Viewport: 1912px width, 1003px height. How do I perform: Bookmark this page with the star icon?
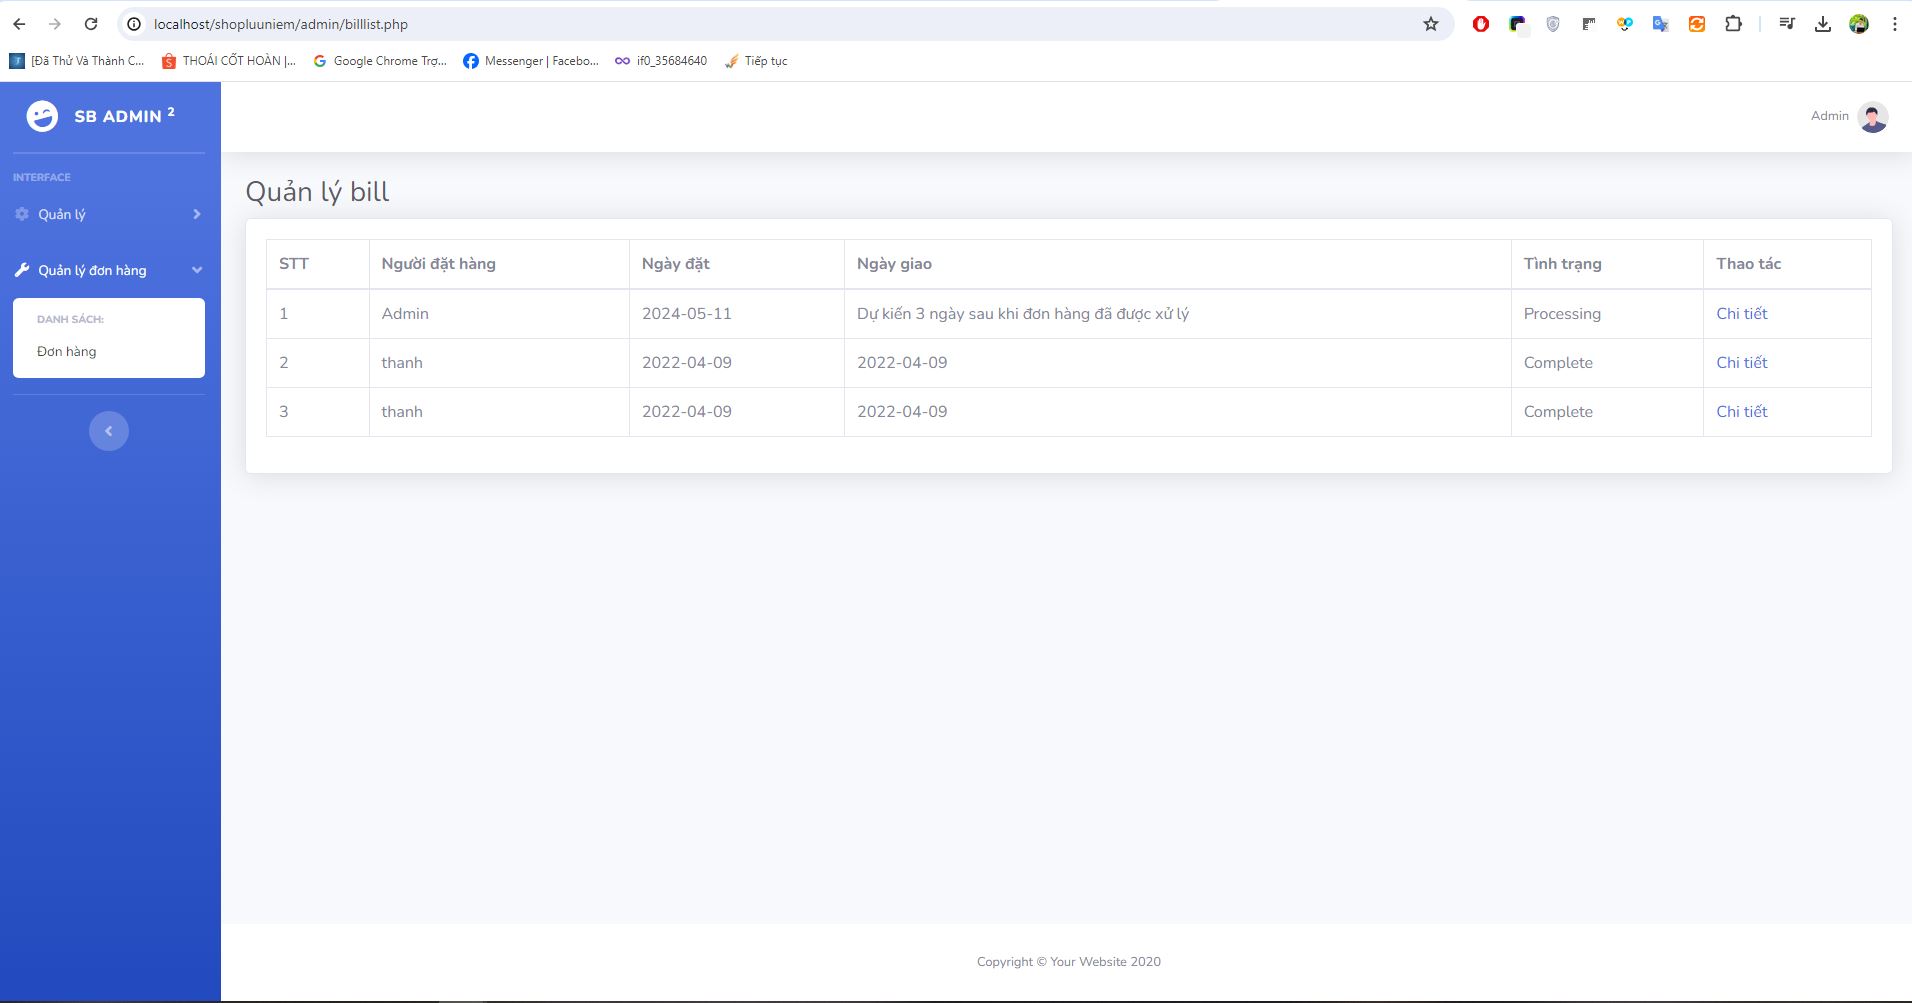(1431, 24)
